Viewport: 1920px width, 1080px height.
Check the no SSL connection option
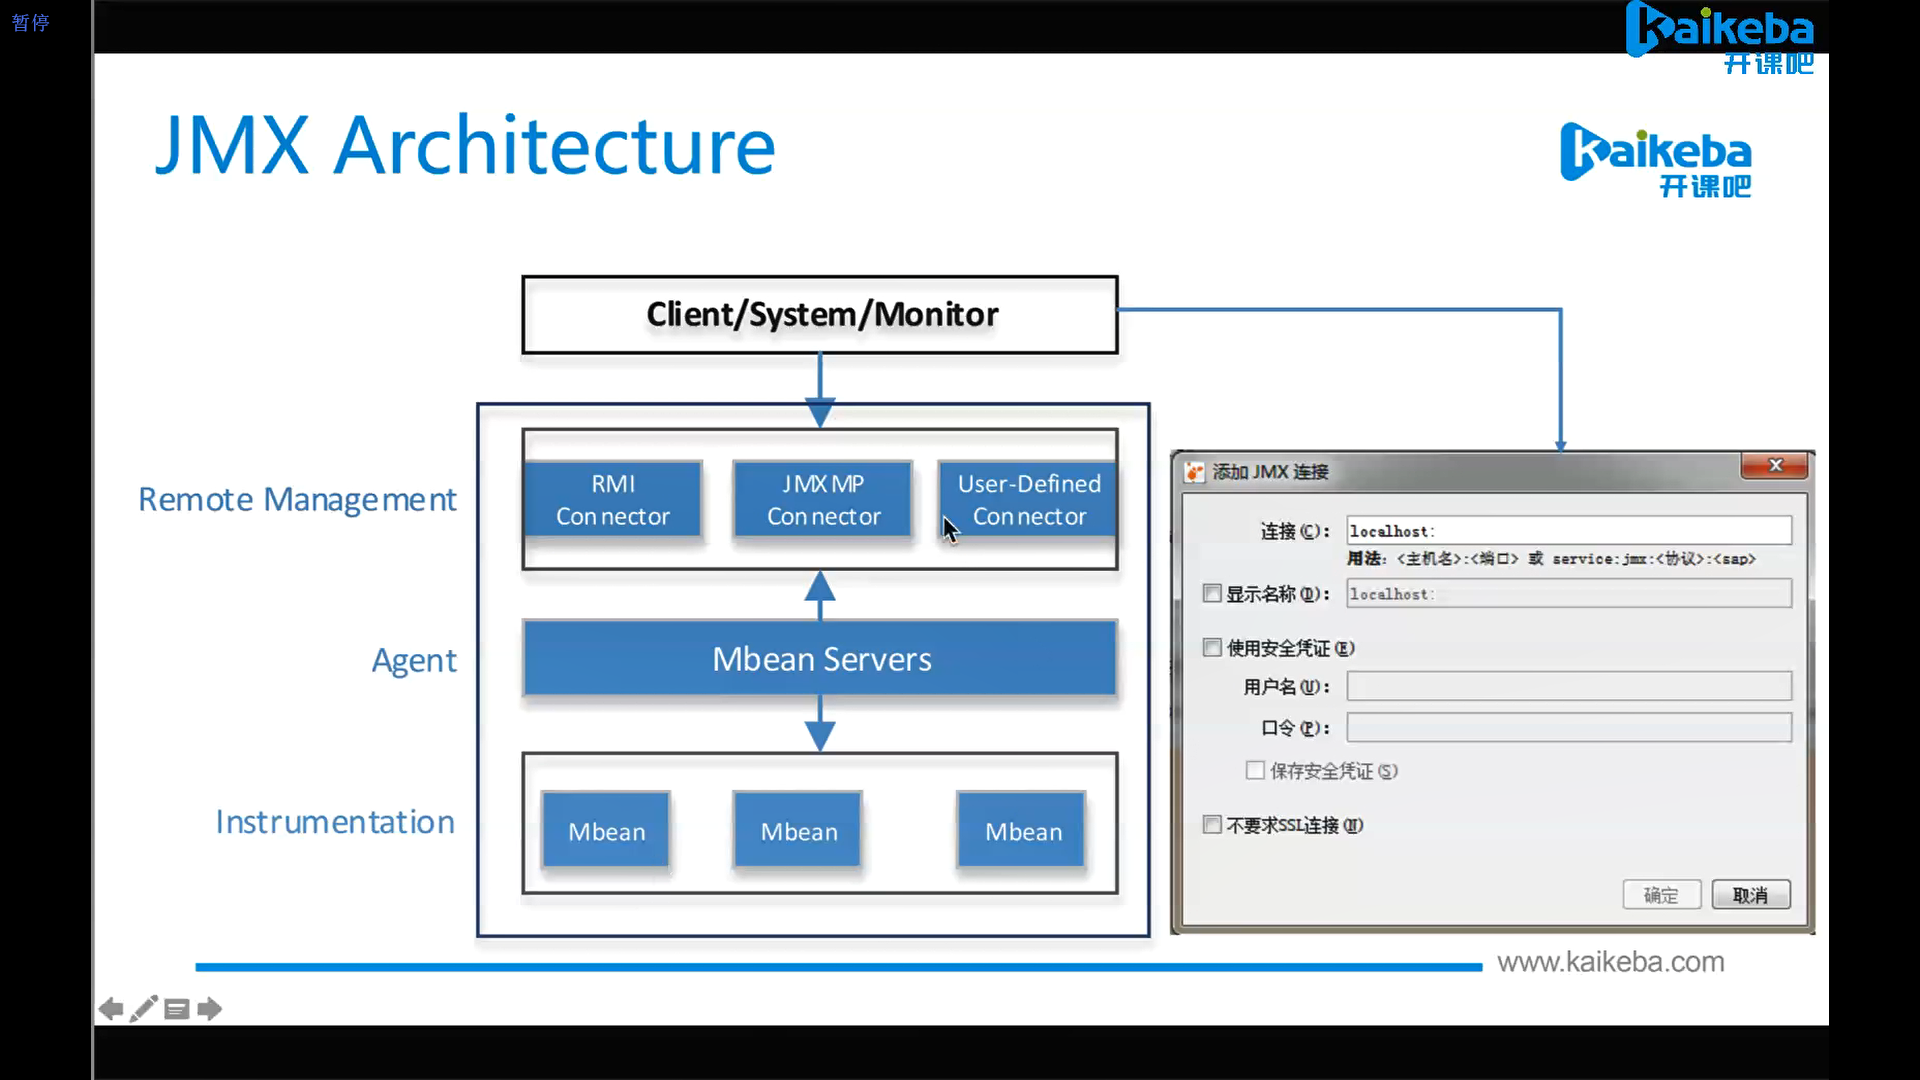click(1212, 825)
